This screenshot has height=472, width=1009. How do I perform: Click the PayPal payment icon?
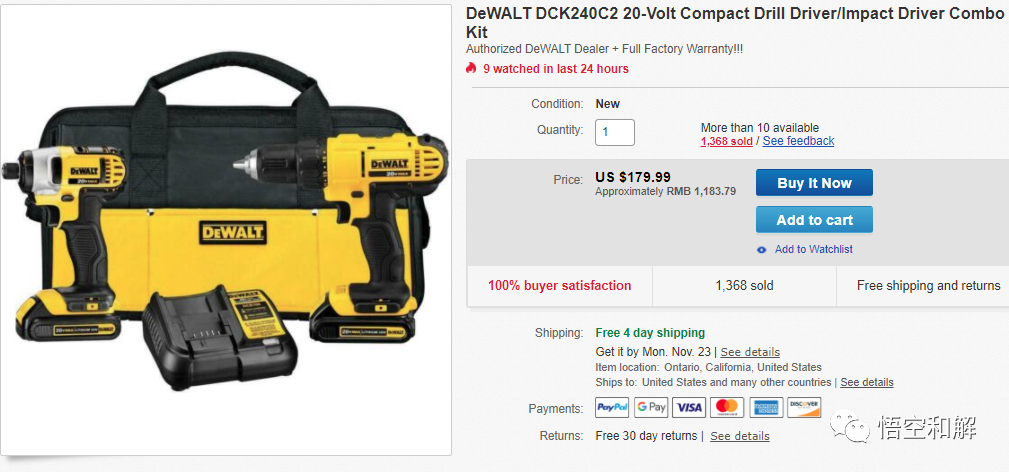click(x=613, y=407)
